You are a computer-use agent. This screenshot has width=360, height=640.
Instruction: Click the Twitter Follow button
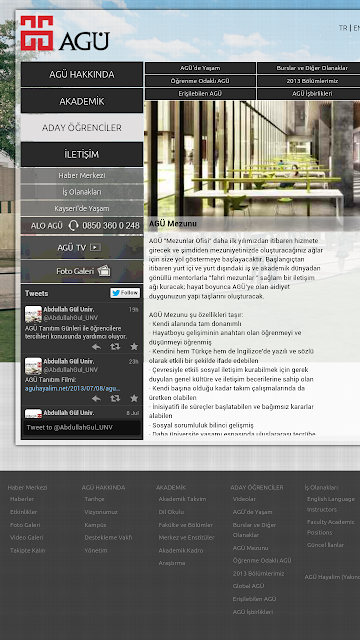coord(125,293)
